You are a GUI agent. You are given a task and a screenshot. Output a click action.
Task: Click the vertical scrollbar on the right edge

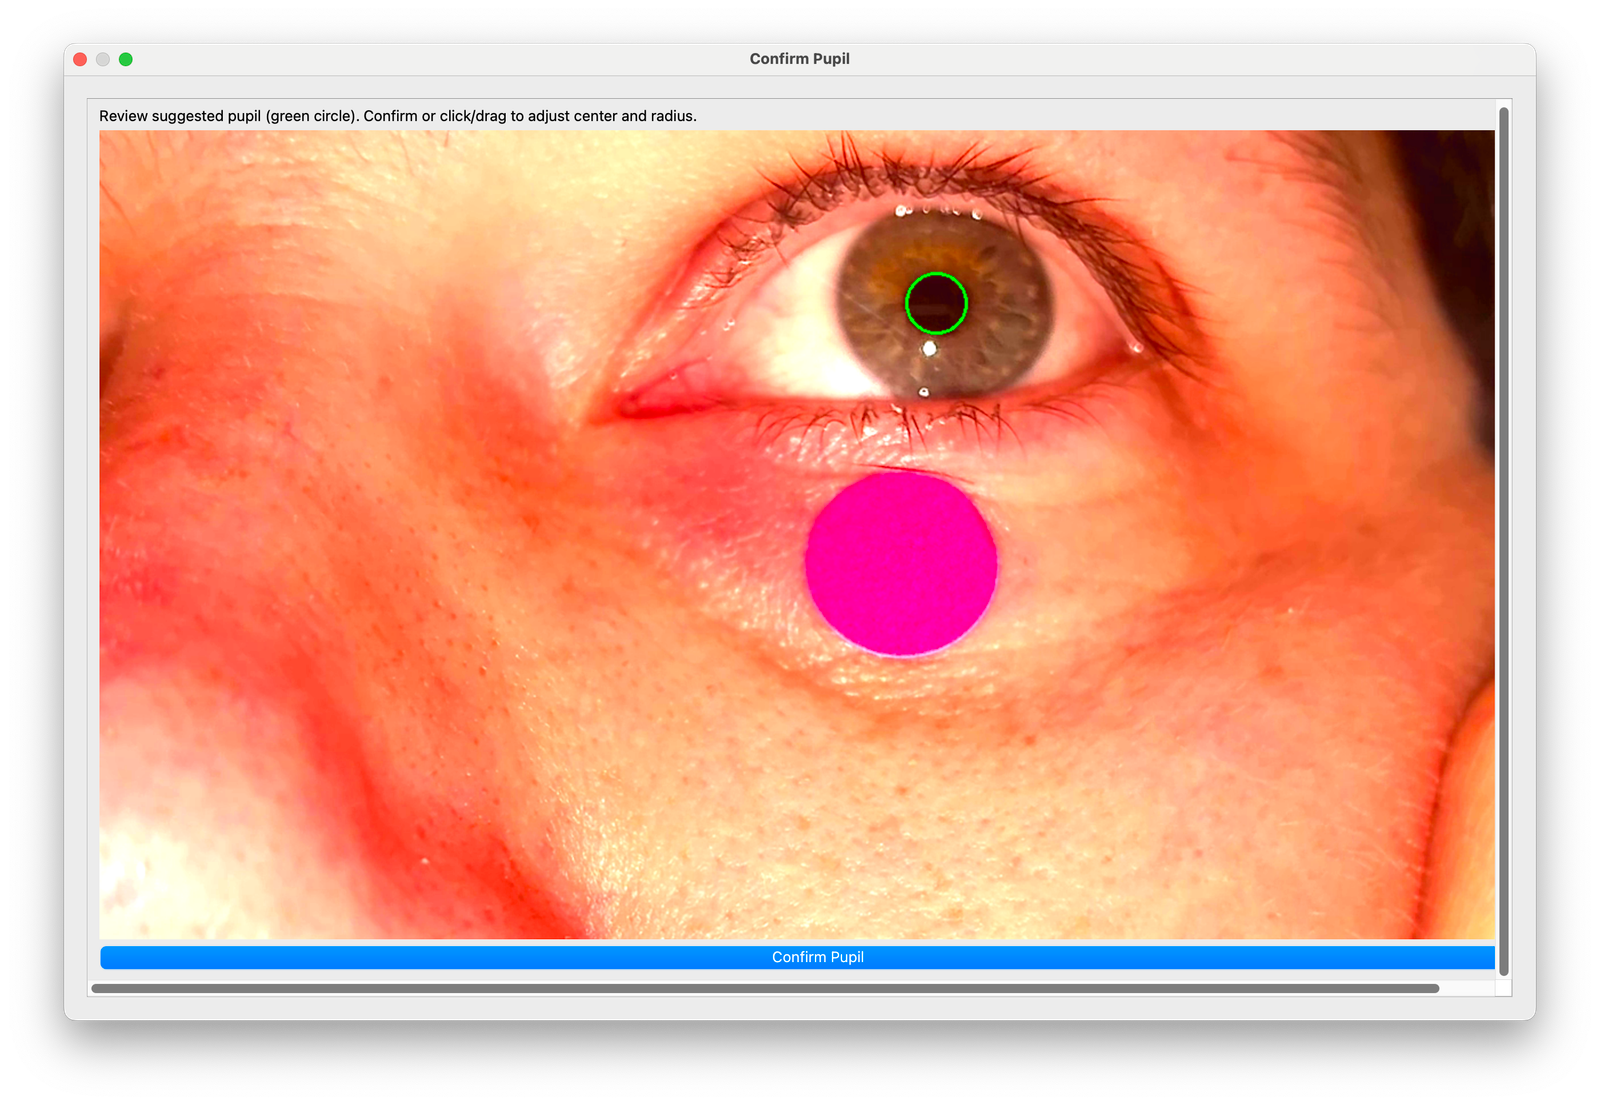click(1503, 540)
